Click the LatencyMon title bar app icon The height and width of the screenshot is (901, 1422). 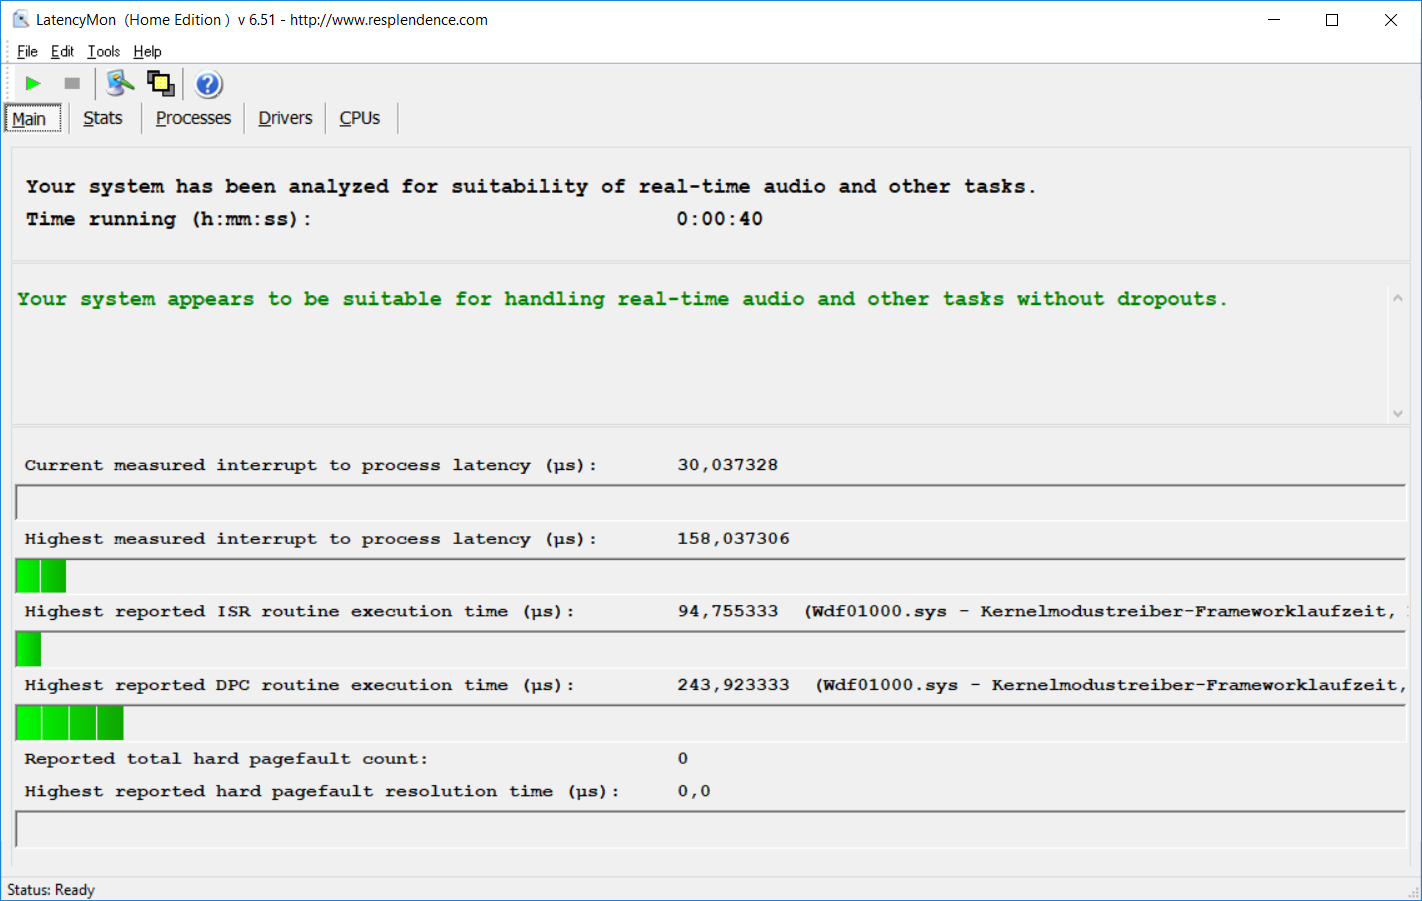20,19
